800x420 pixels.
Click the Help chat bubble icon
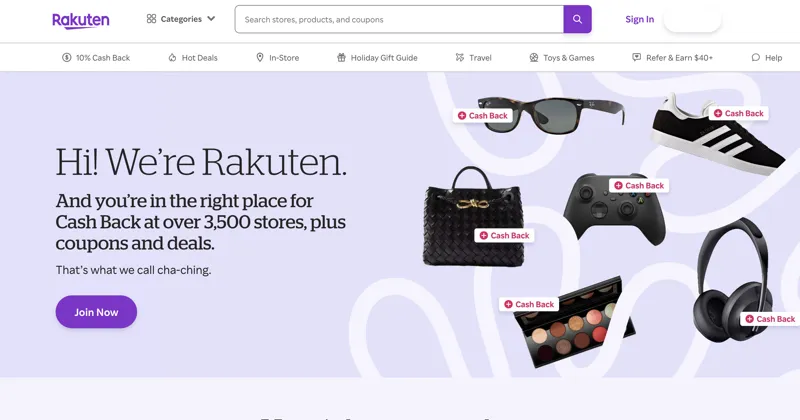pyautogui.click(x=756, y=58)
